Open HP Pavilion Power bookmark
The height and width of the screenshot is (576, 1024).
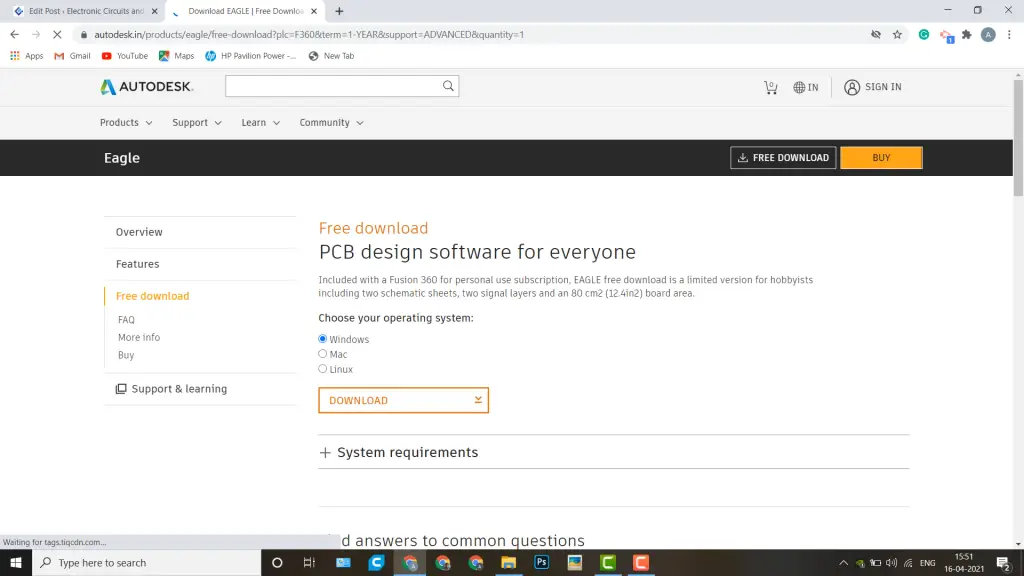(251, 56)
